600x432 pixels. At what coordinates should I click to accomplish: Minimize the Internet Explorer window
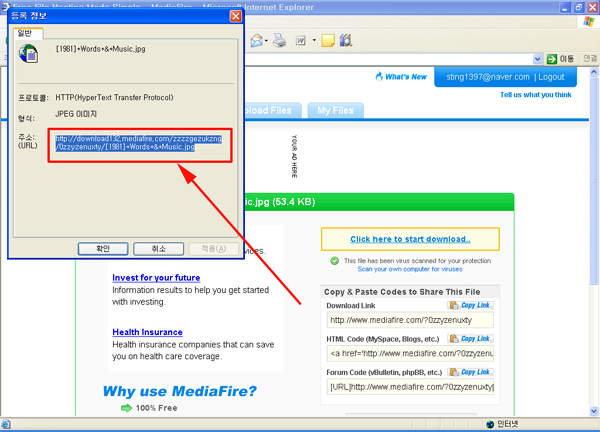coord(565,7)
